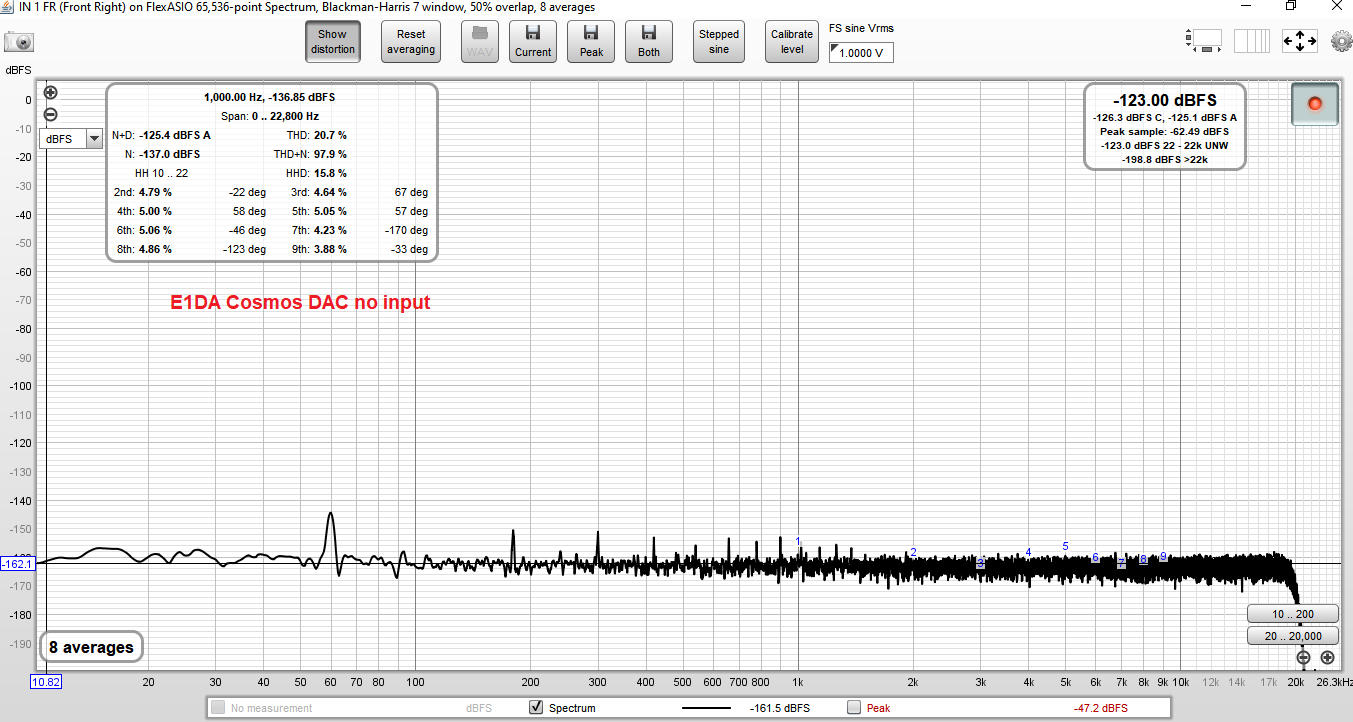The image size is (1353, 722).
Task: Click harmonic marker 5 on the spectrum
Action: 1065,546
